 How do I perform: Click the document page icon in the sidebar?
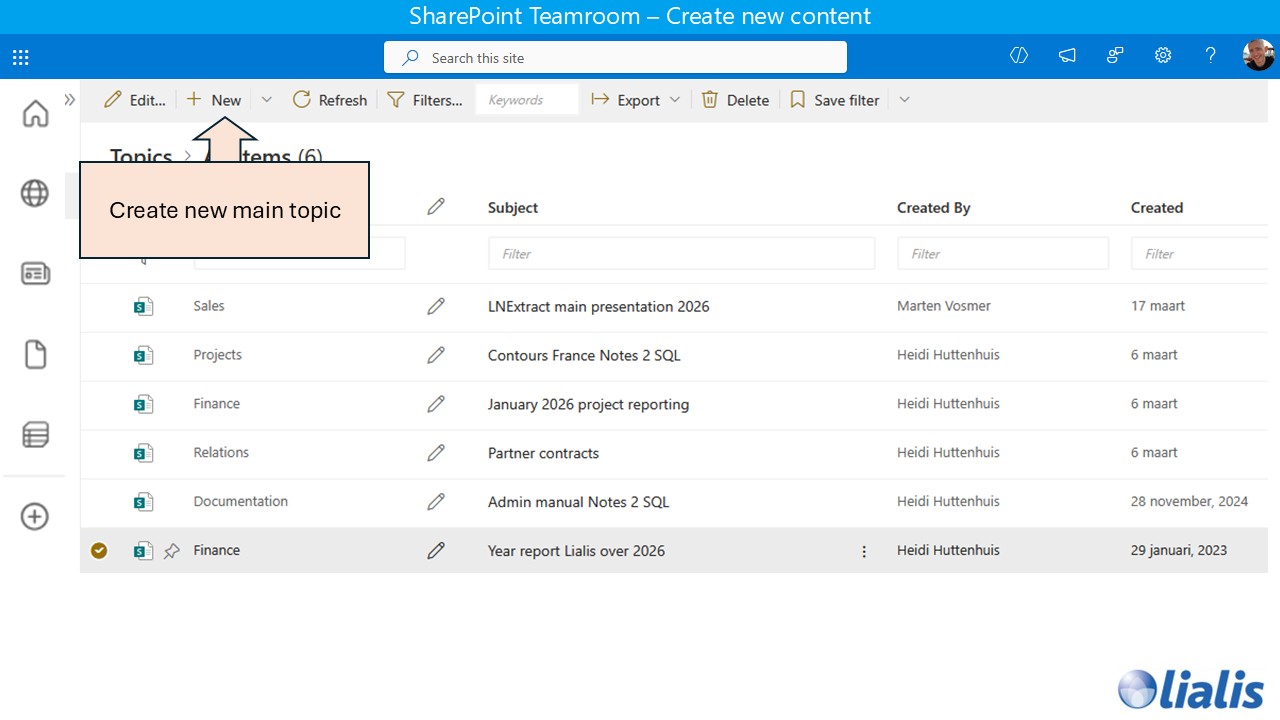pyautogui.click(x=35, y=354)
